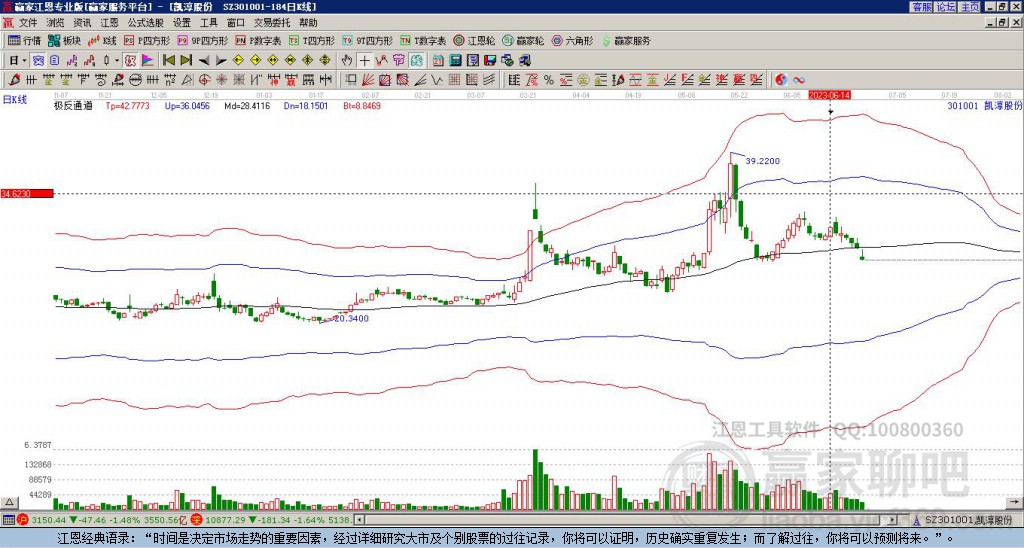Click the red-blue yin-yang icon

(x=781, y=80)
